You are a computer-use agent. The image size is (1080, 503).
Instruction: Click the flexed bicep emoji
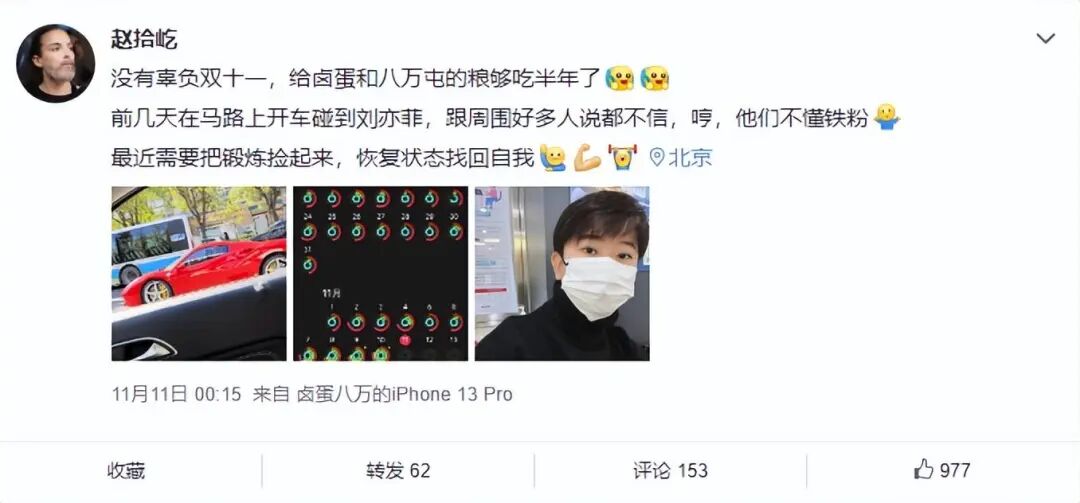point(588,158)
